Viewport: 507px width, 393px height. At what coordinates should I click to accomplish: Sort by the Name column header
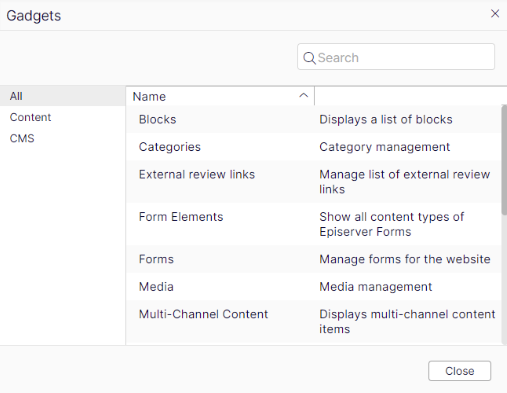tap(220, 96)
